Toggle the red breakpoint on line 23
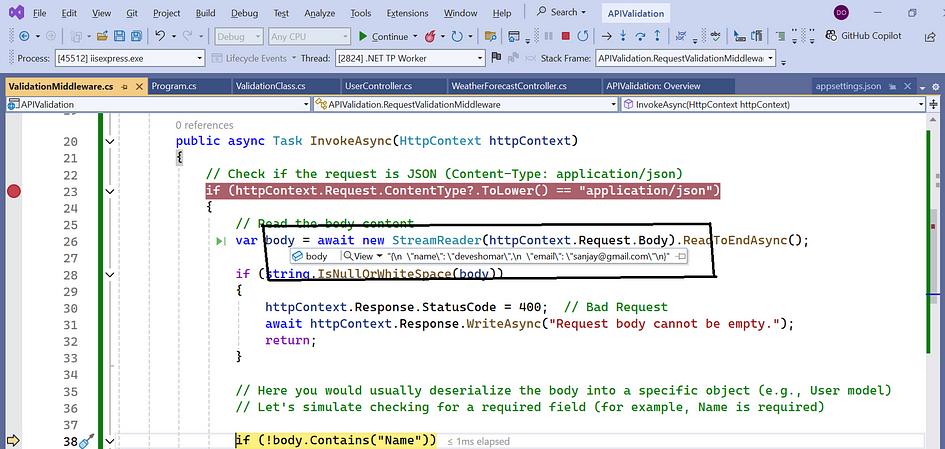Screen dimensions: 945x449 pos(13,192)
